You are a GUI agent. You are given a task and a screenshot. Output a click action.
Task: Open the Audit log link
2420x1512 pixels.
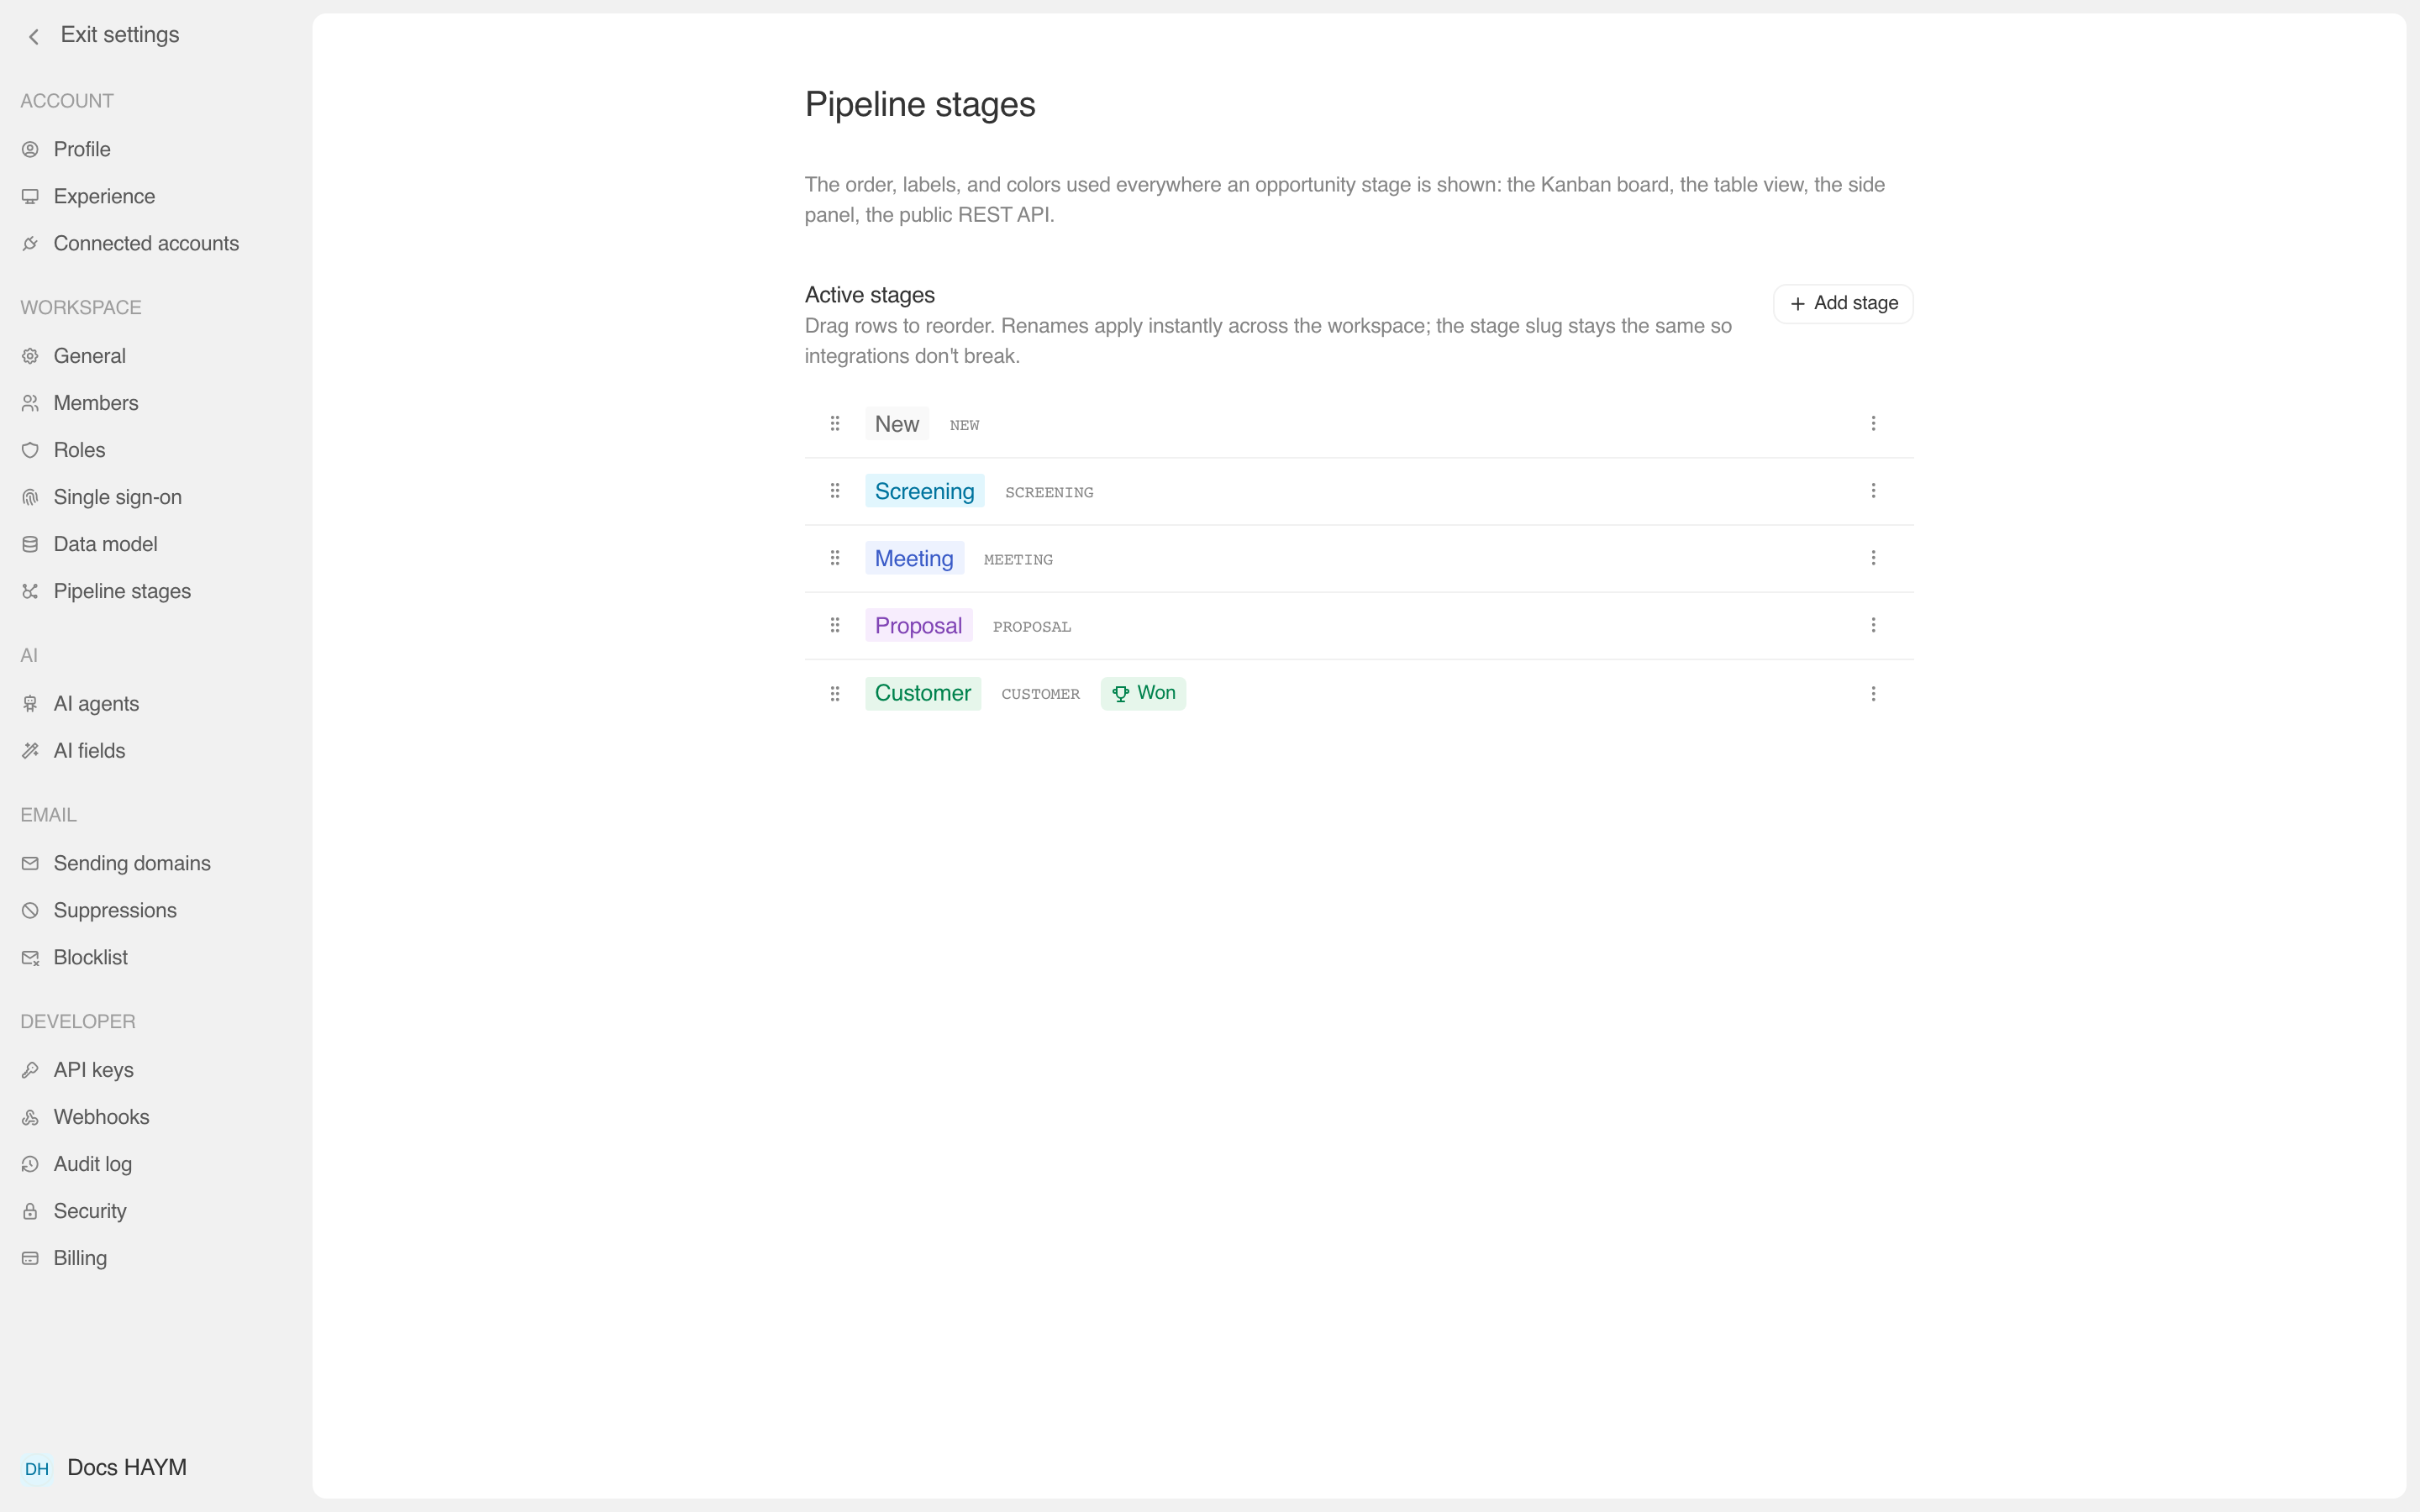tap(92, 1164)
